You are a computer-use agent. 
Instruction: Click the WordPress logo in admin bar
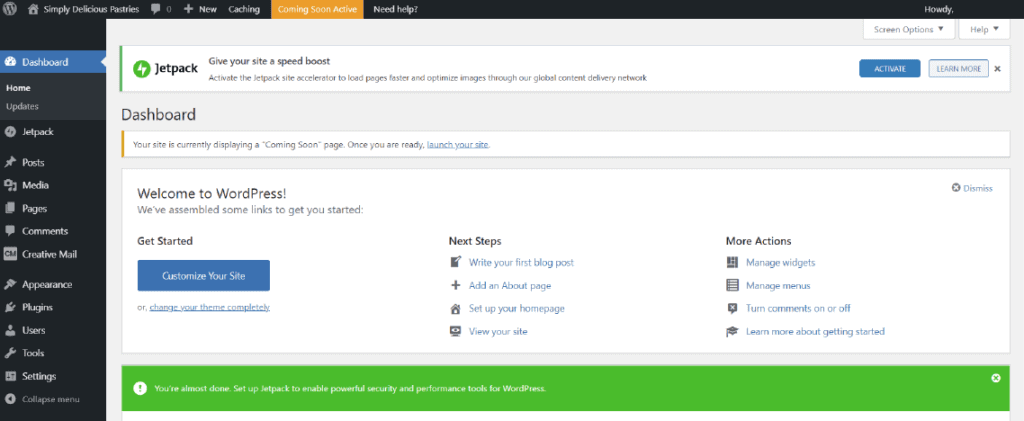click(12, 9)
